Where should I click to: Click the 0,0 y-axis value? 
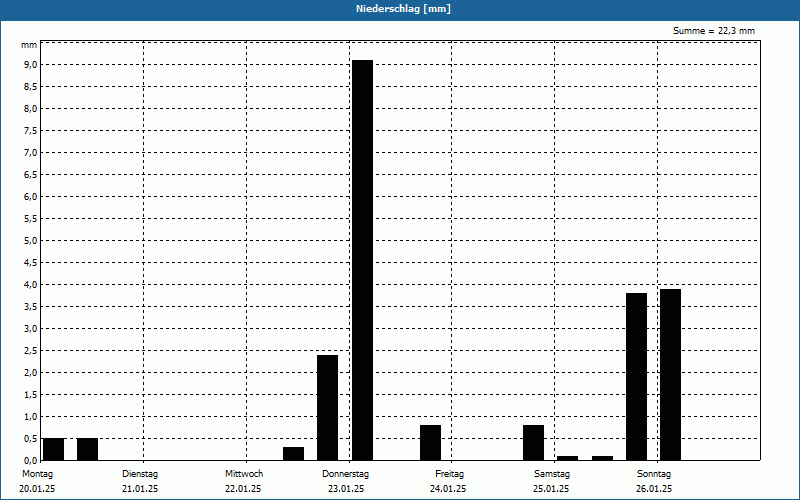click(x=30, y=460)
